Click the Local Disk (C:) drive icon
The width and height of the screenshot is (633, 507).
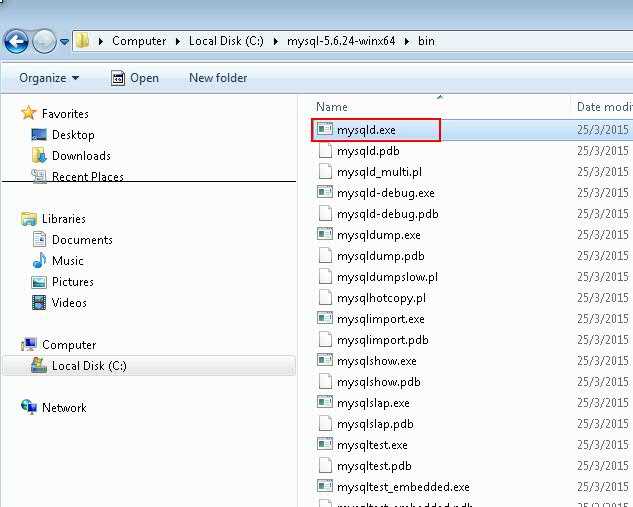click(x=39, y=365)
